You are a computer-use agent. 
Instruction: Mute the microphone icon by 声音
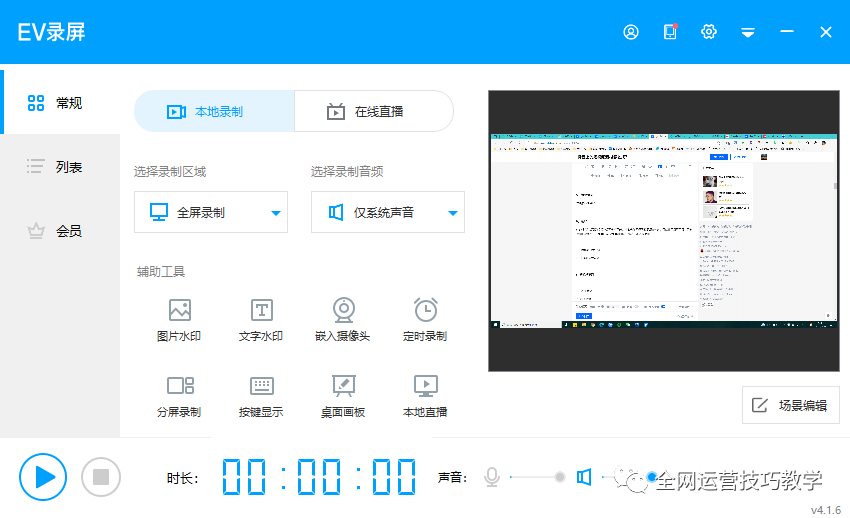pos(492,477)
